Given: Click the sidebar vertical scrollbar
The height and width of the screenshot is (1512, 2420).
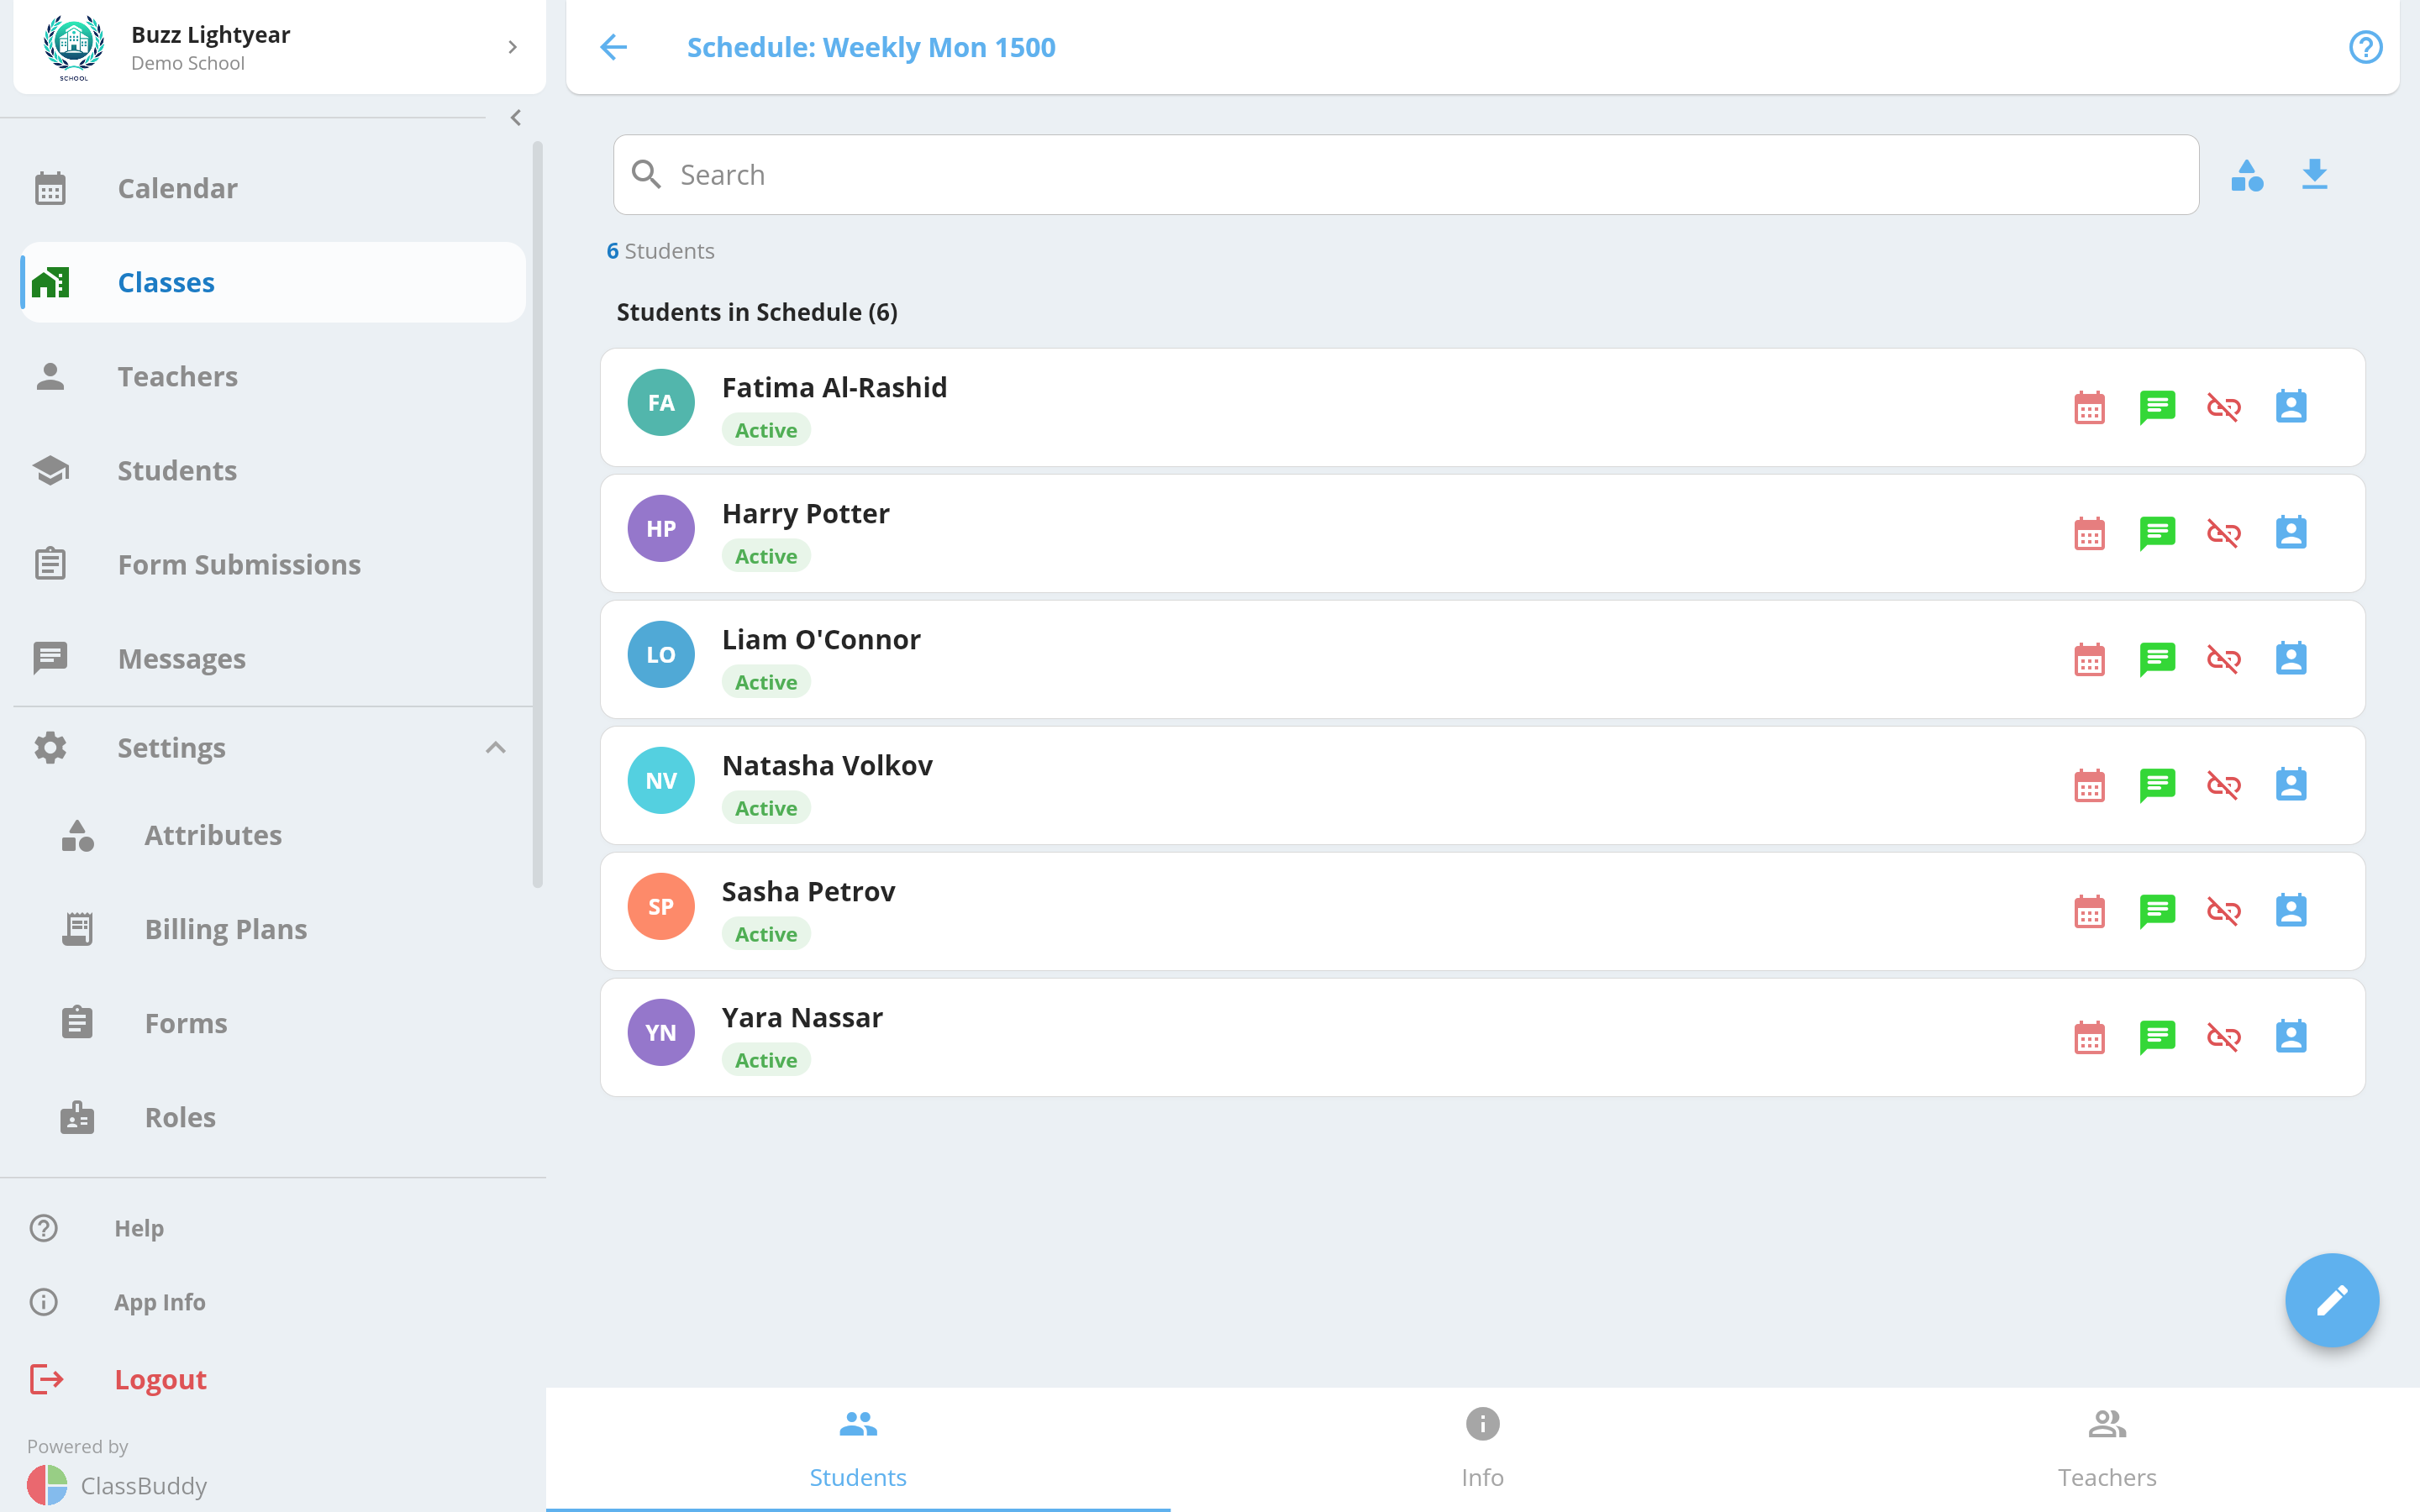Looking at the screenshot, I should click(x=538, y=514).
